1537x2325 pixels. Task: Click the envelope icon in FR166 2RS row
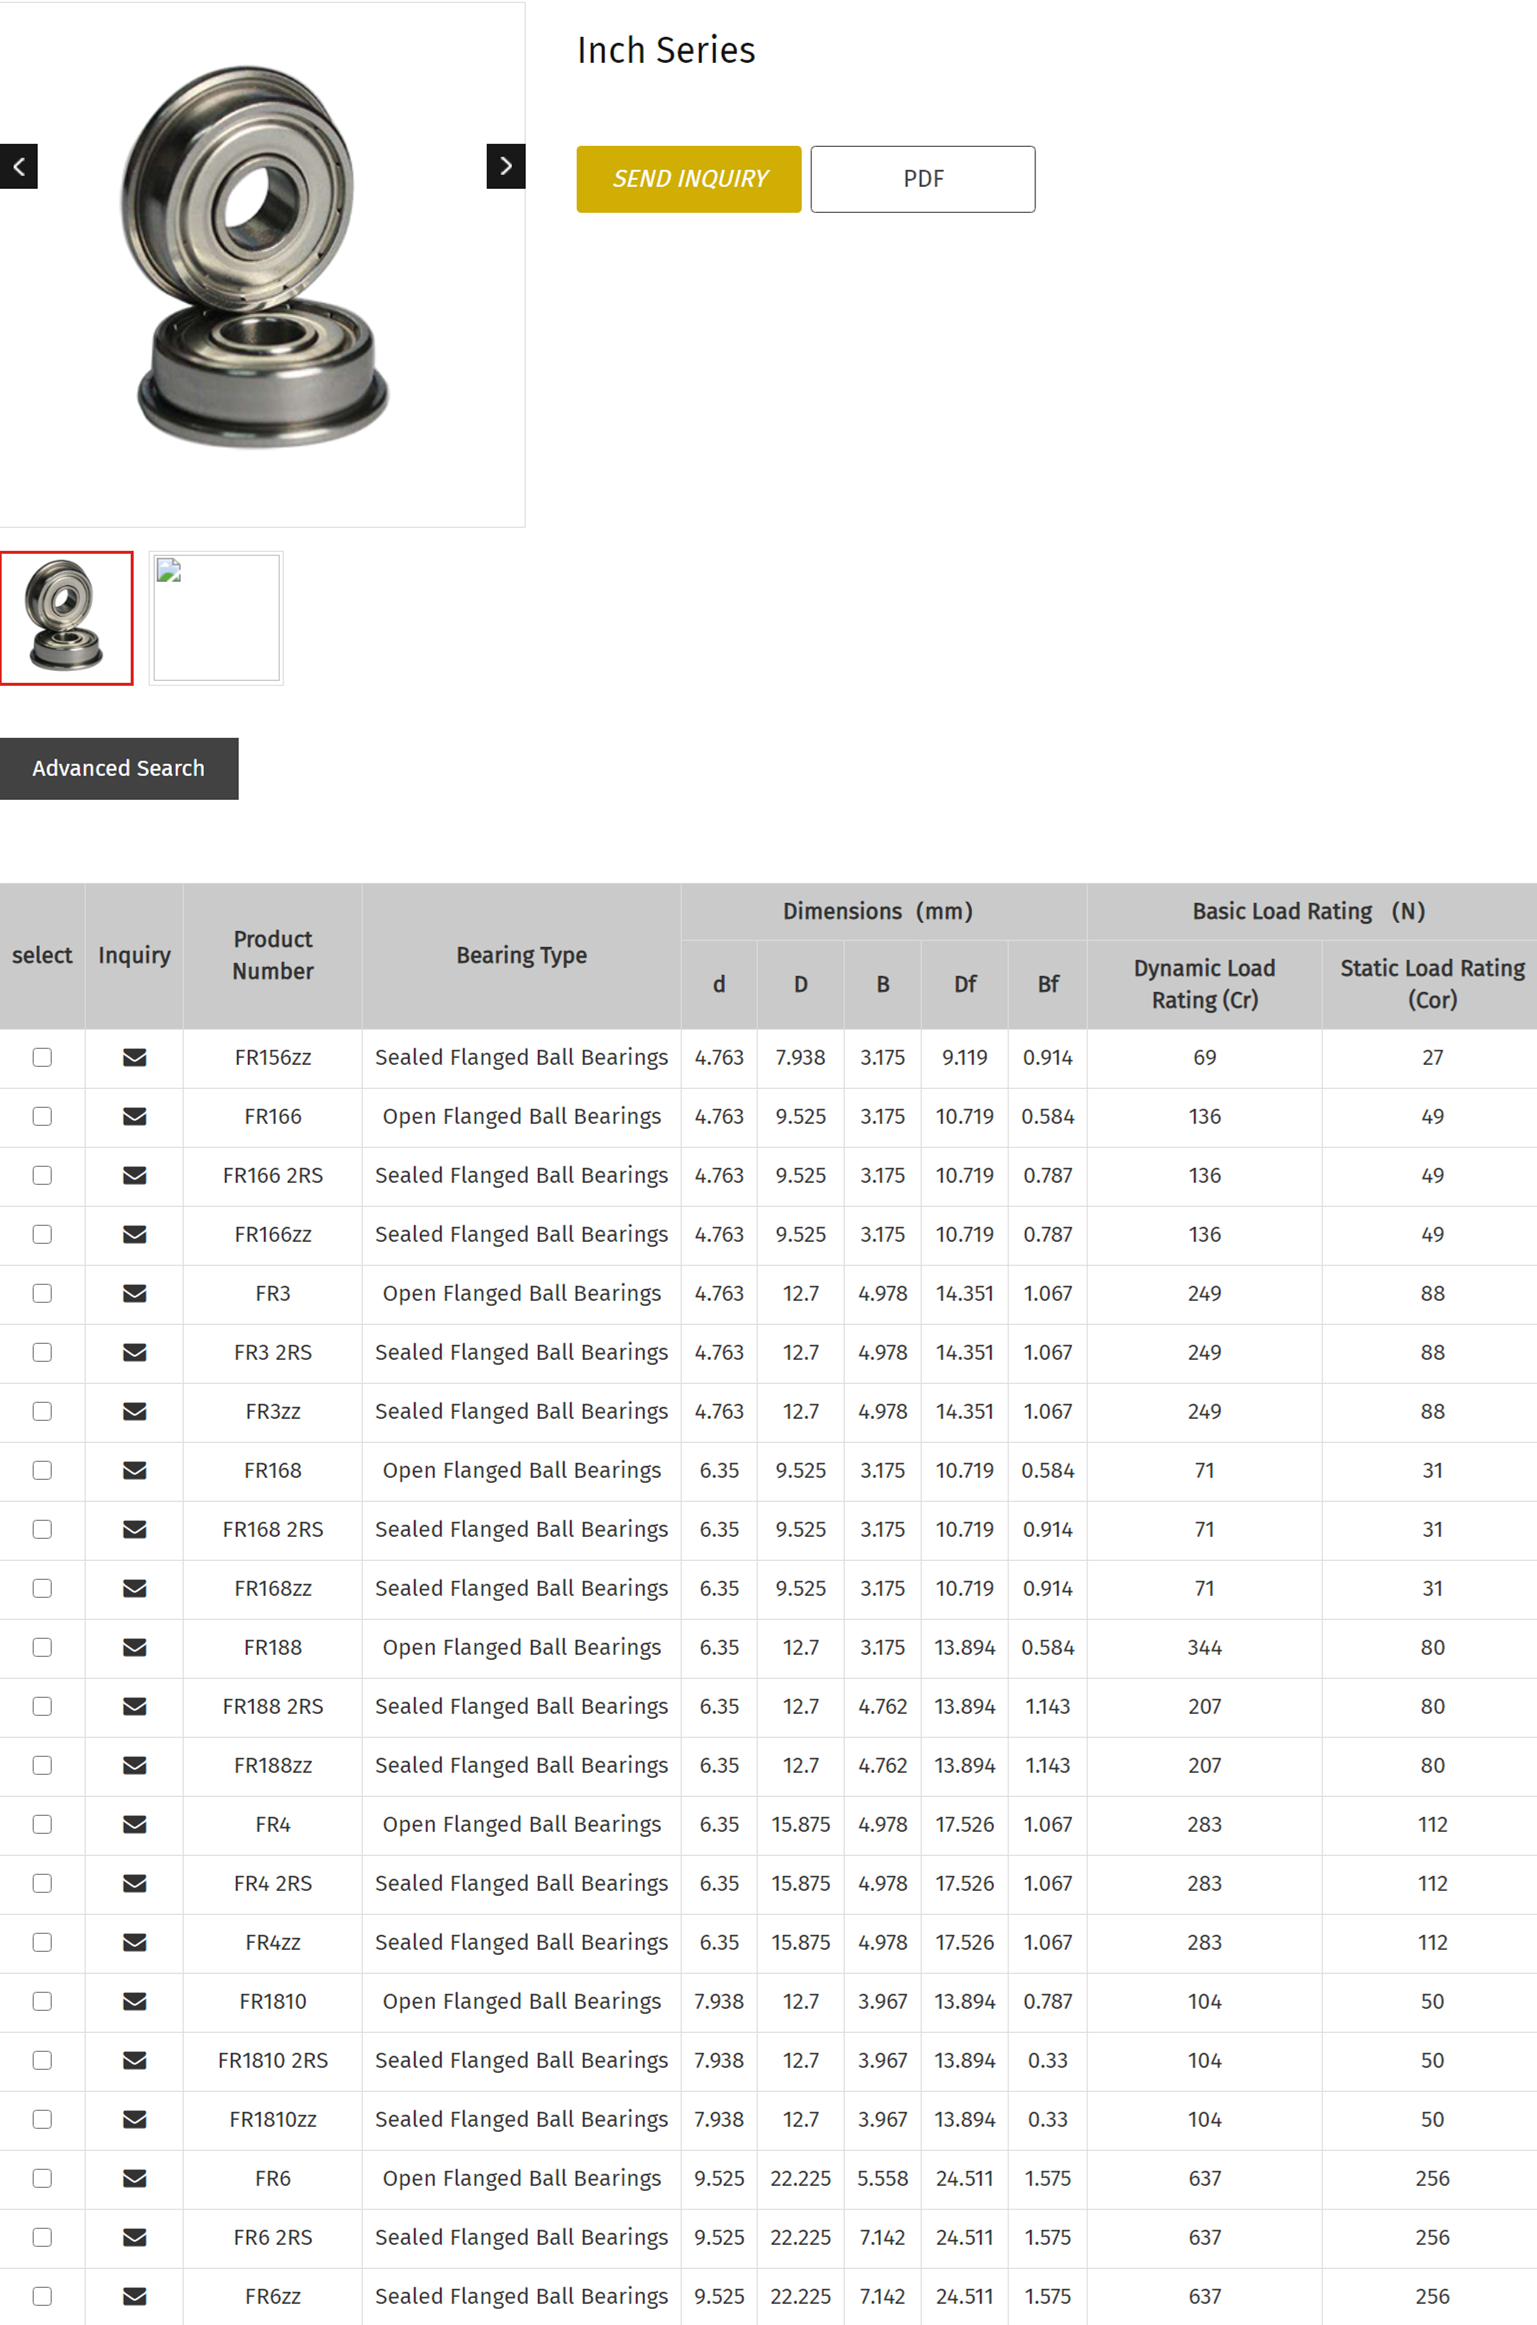point(134,1175)
